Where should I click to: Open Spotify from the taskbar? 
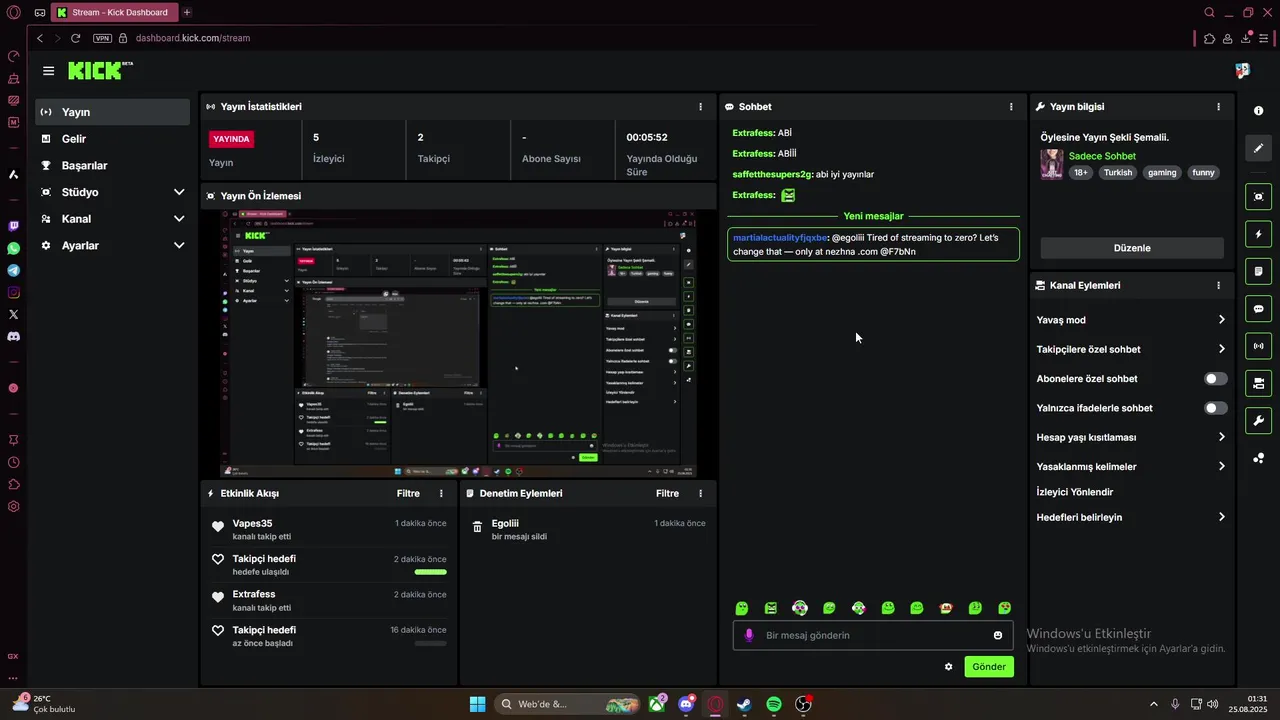click(774, 704)
